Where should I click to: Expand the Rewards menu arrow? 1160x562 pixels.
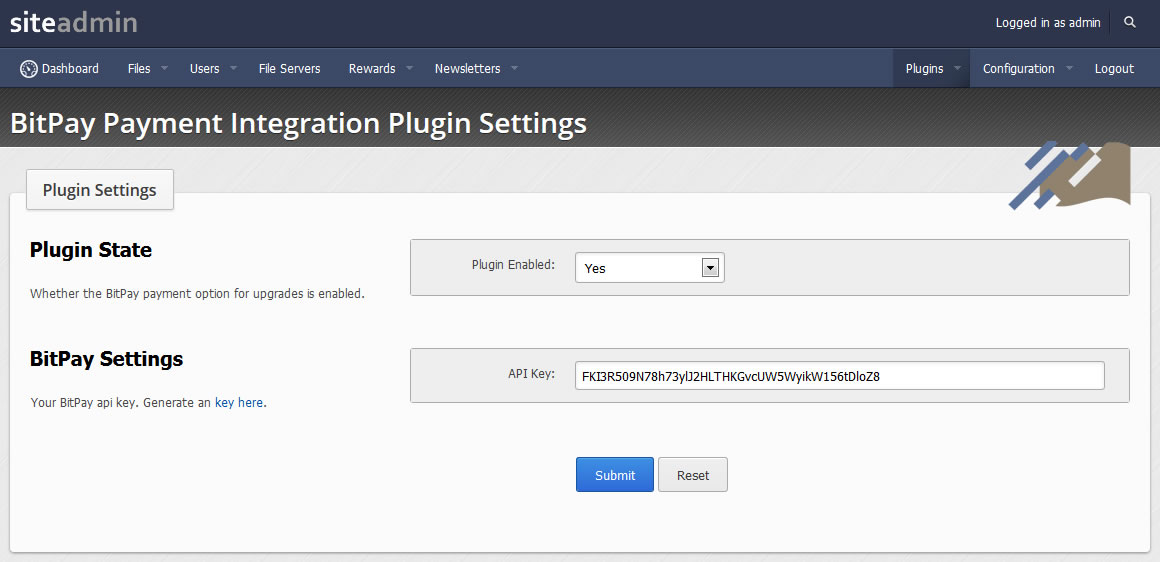point(409,68)
